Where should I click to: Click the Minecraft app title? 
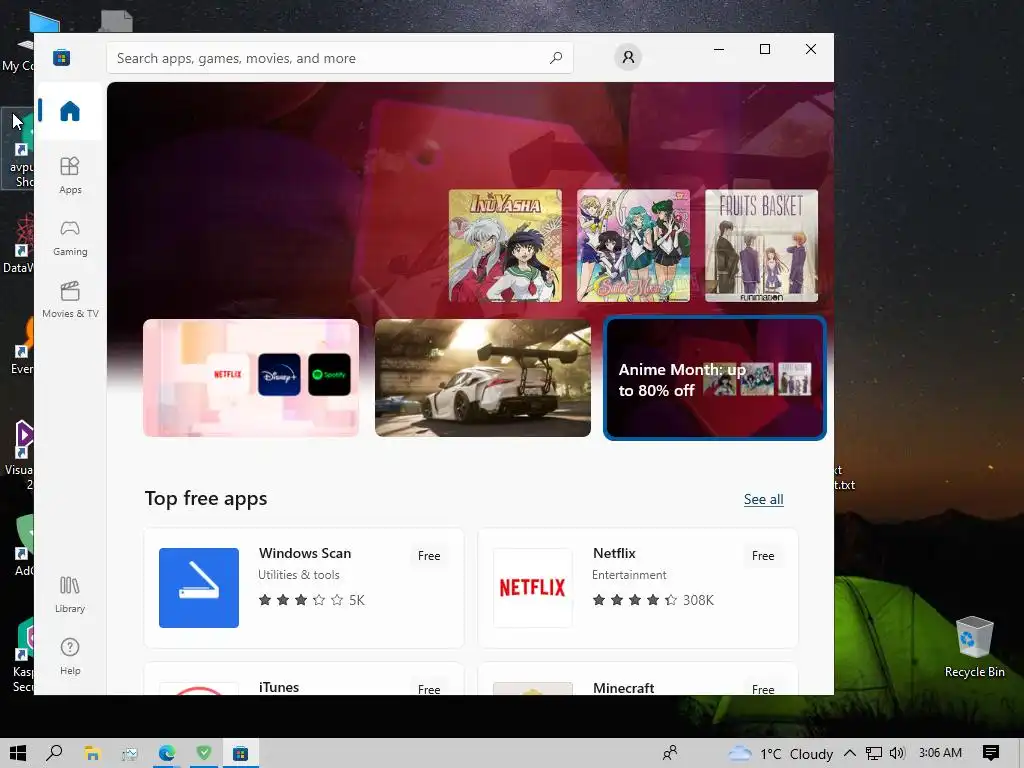coord(624,688)
